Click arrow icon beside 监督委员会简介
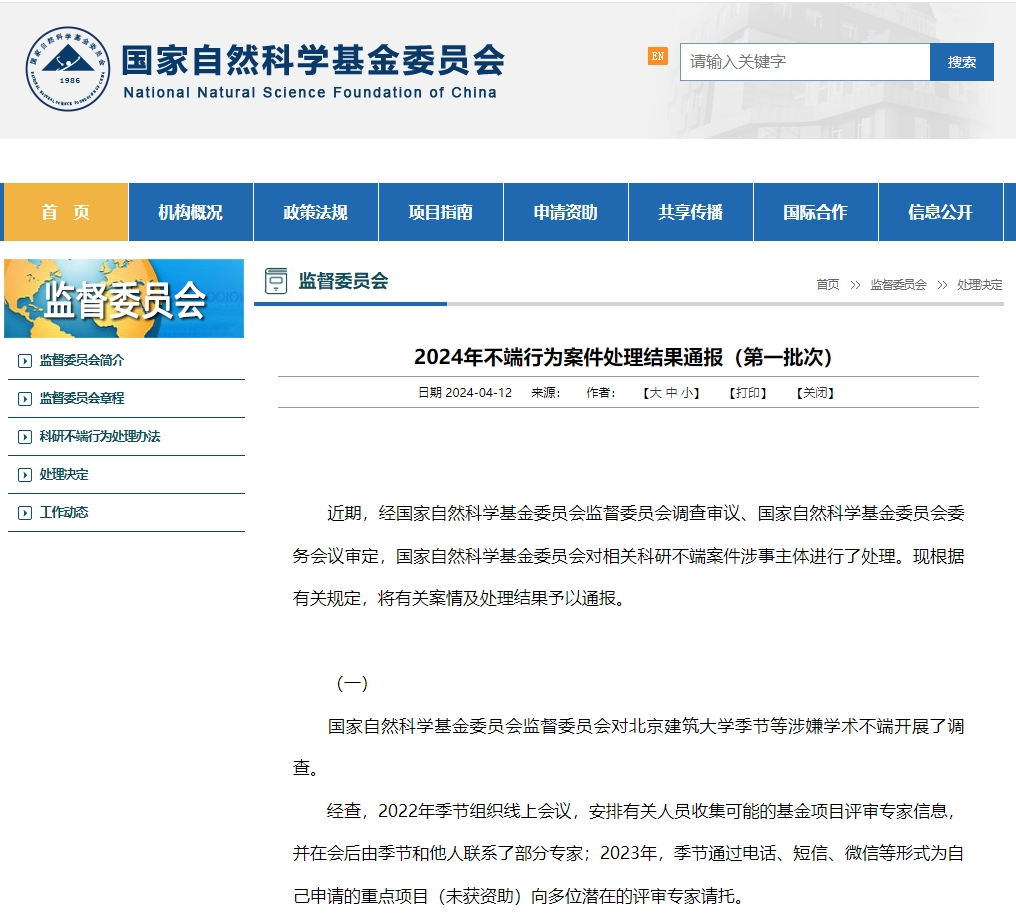Screen dimensions: 1016x917 [x=25, y=361]
